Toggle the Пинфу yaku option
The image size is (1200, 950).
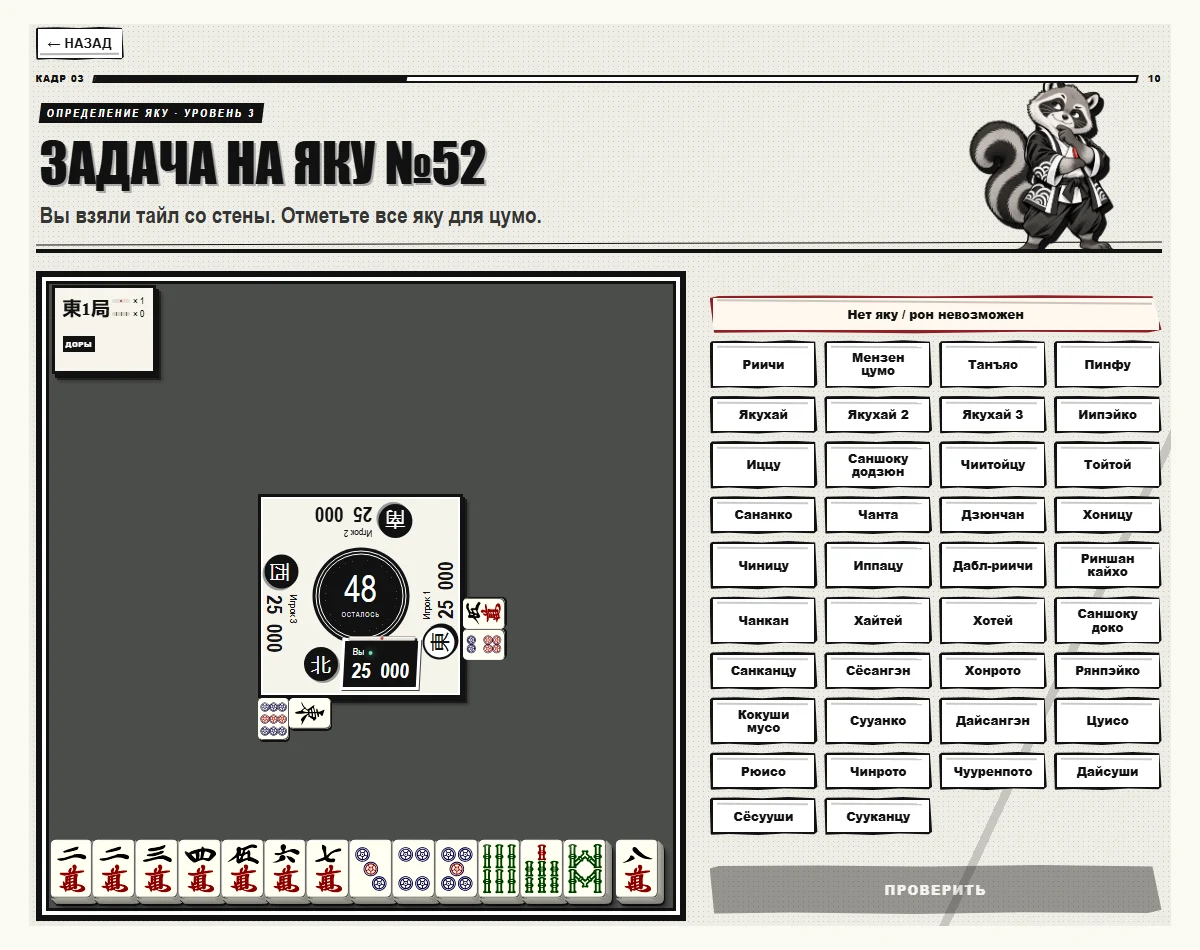pos(1107,365)
